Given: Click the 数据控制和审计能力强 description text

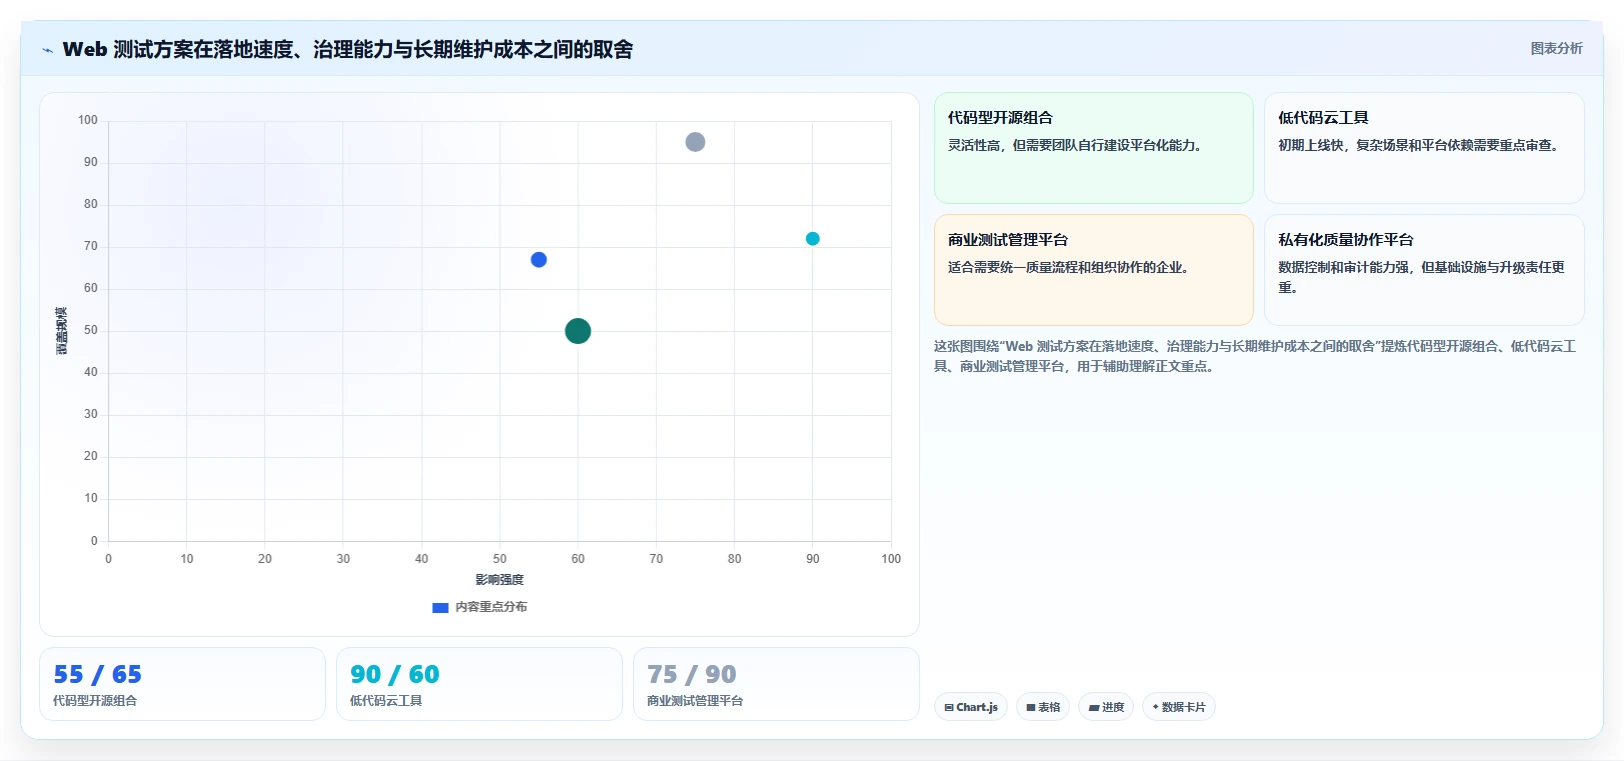Looking at the screenshot, I should click(x=1421, y=277).
